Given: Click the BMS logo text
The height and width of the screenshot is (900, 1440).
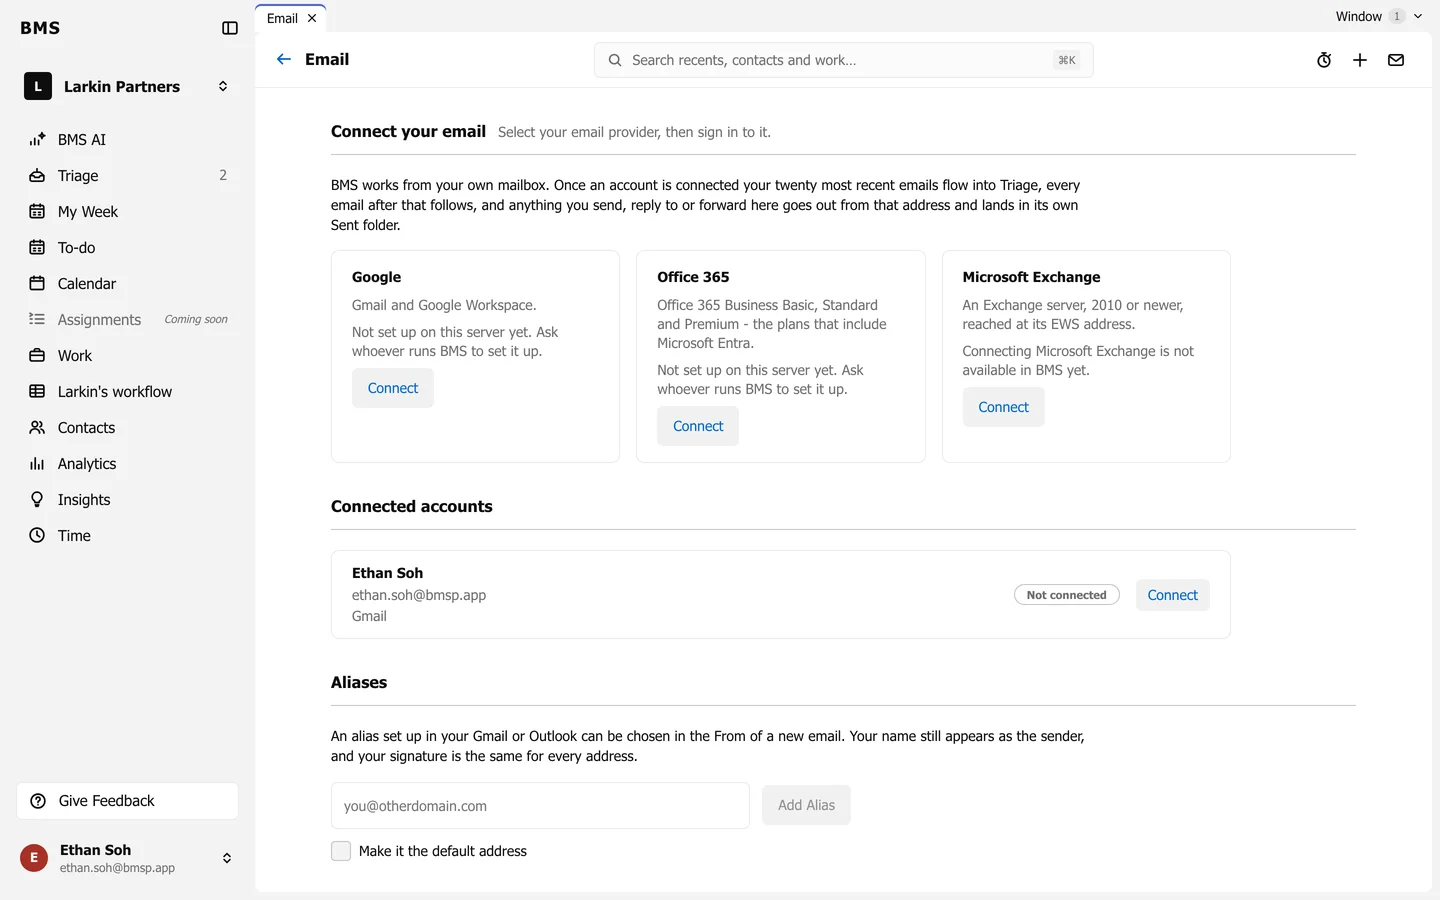Looking at the screenshot, I should (x=40, y=28).
